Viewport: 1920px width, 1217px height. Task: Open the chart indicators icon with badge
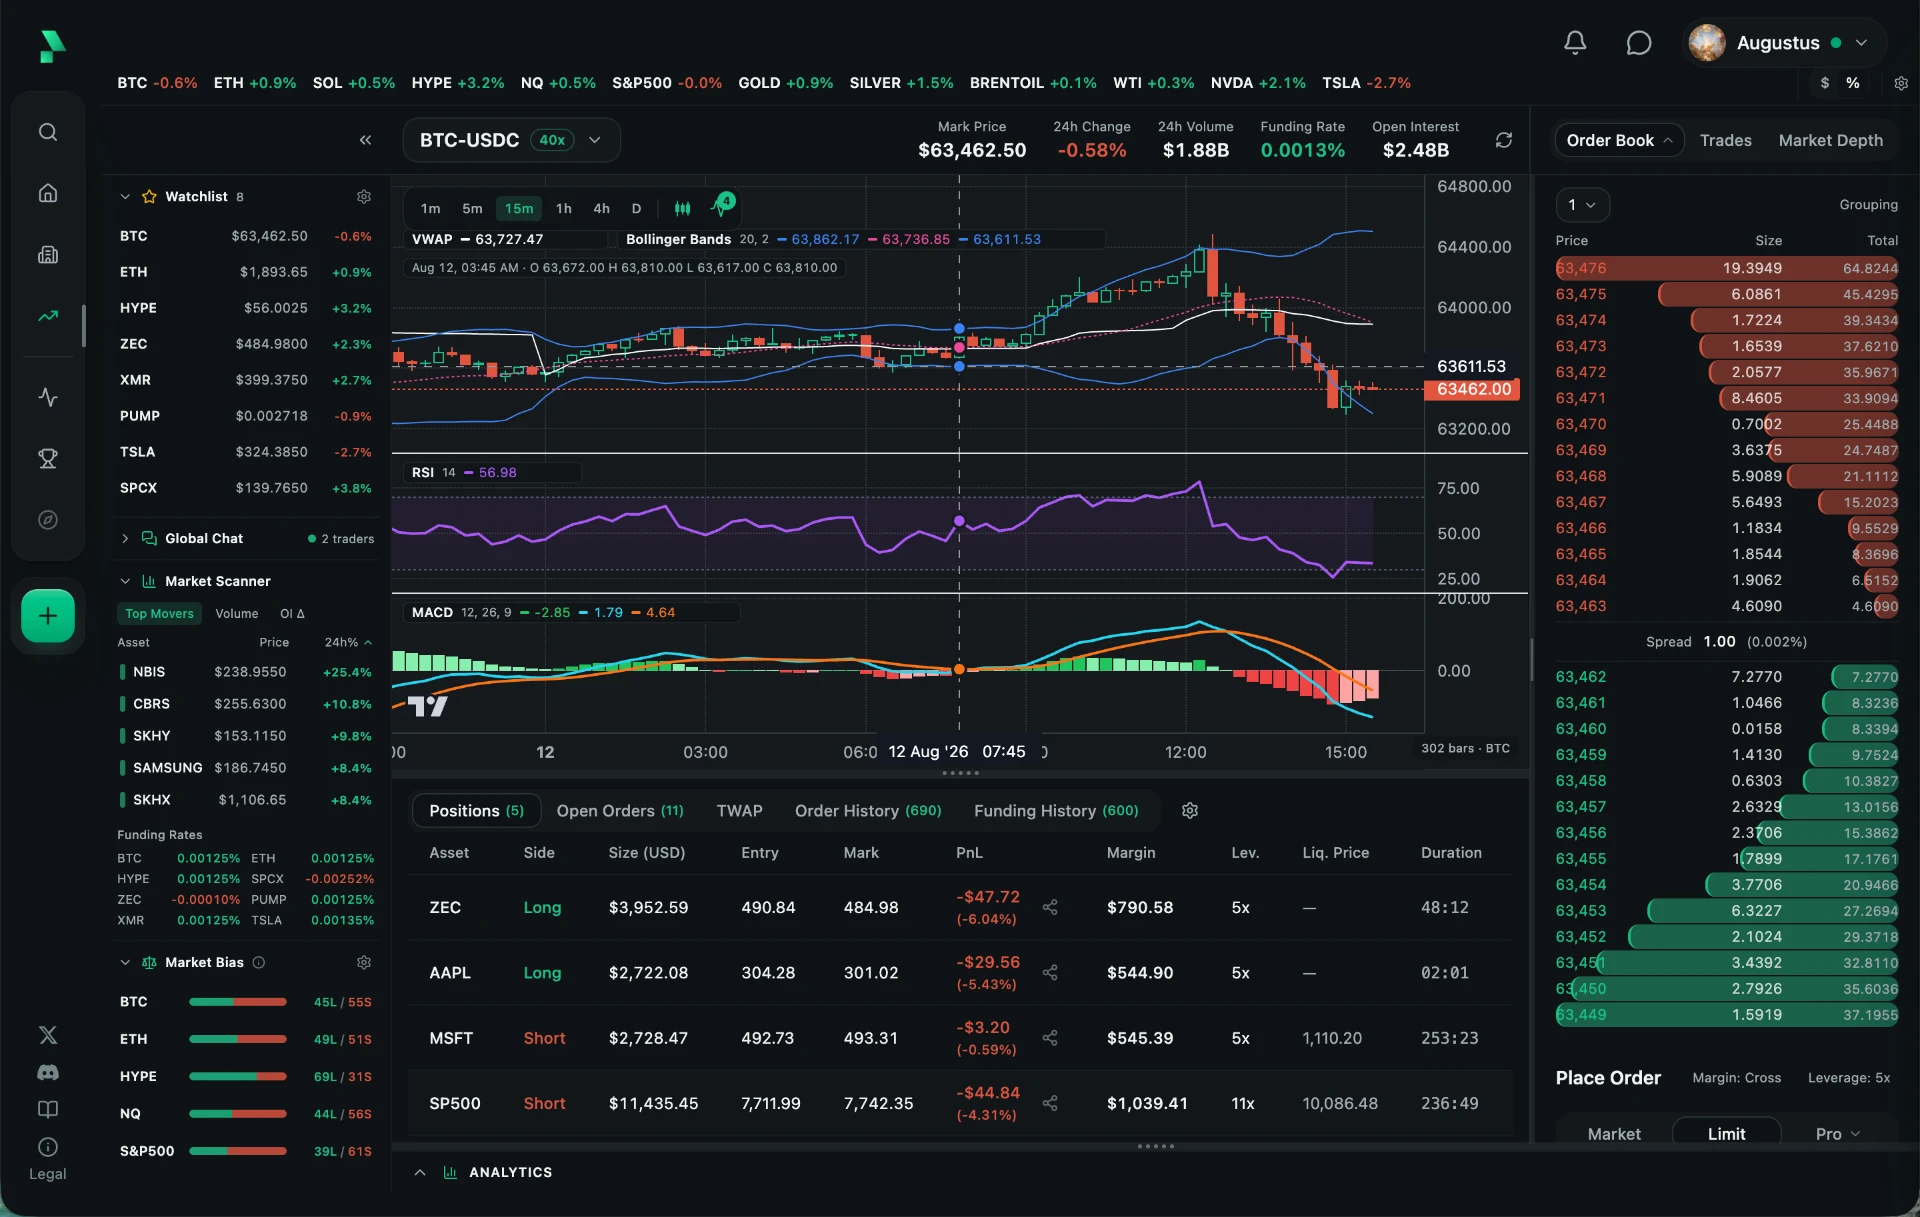click(721, 206)
